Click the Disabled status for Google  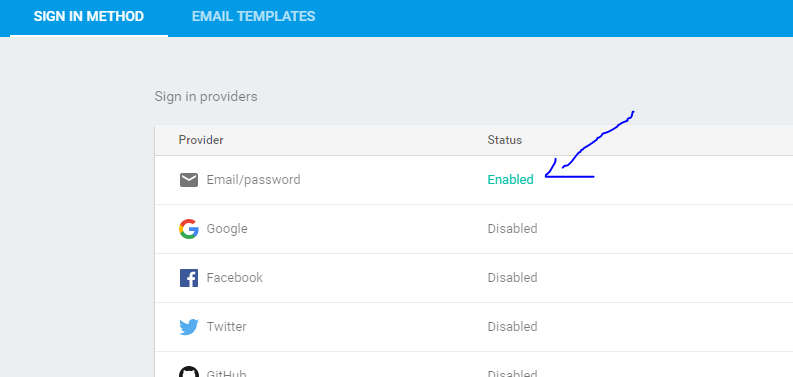click(x=512, y=229)
